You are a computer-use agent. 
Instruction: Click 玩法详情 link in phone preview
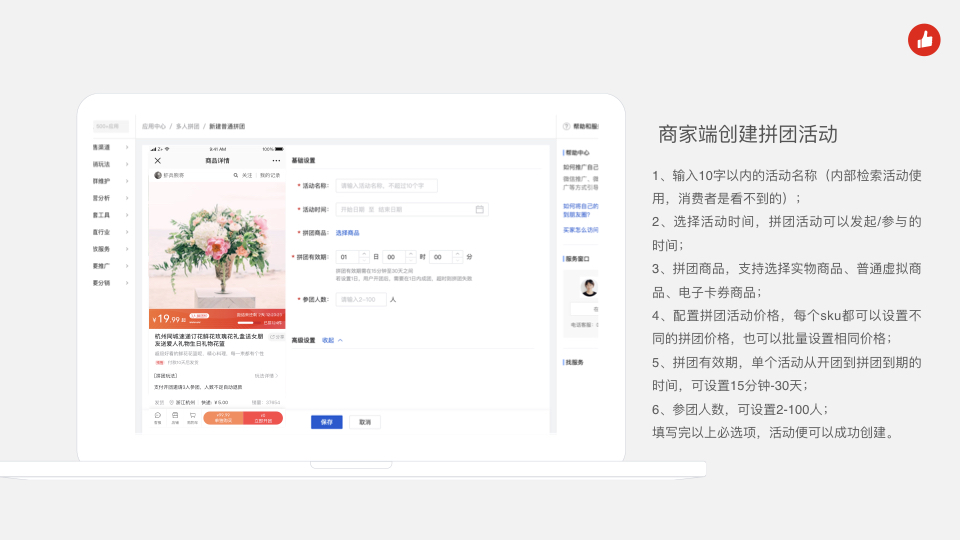click(266, 375)
